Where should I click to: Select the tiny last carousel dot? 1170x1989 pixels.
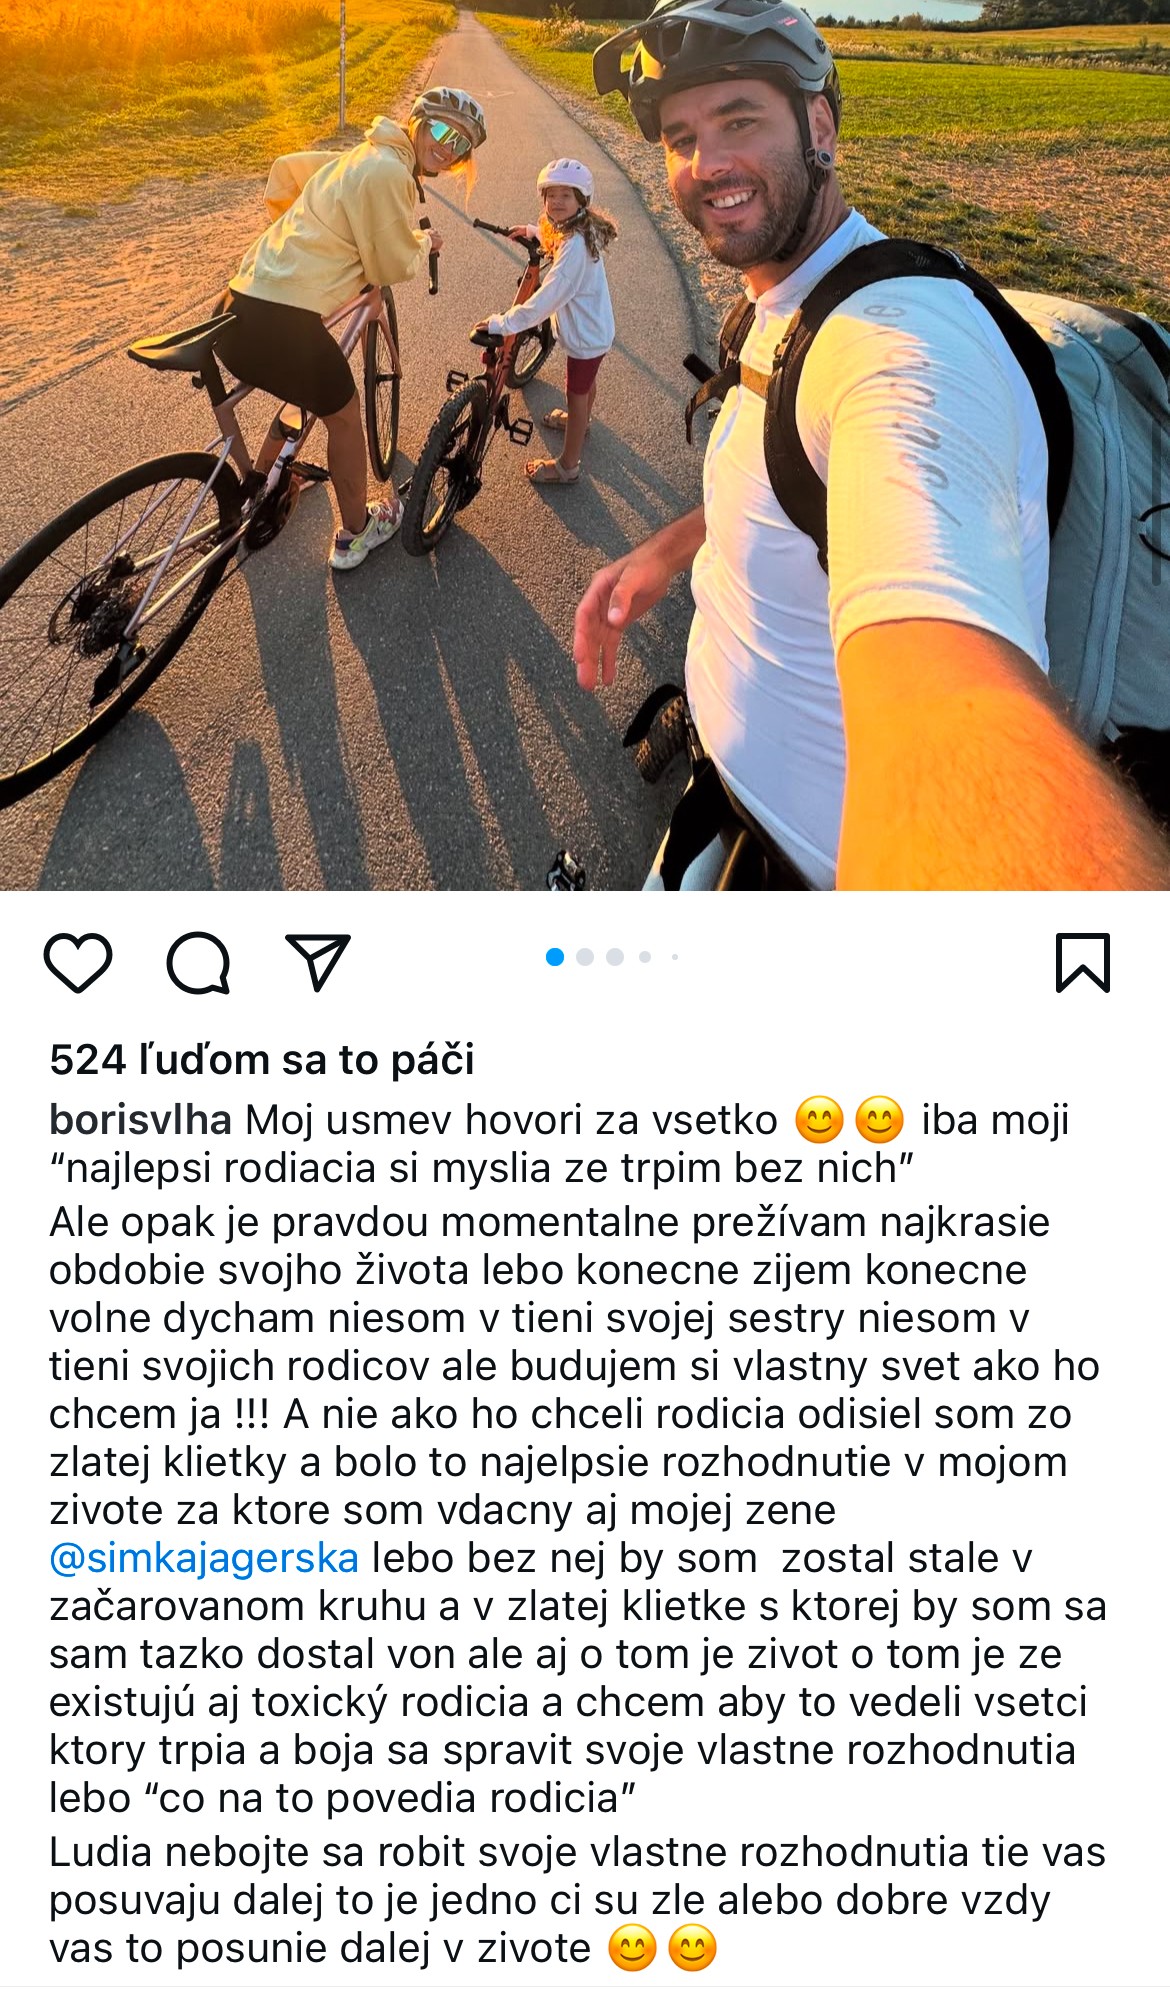point(675,957)
